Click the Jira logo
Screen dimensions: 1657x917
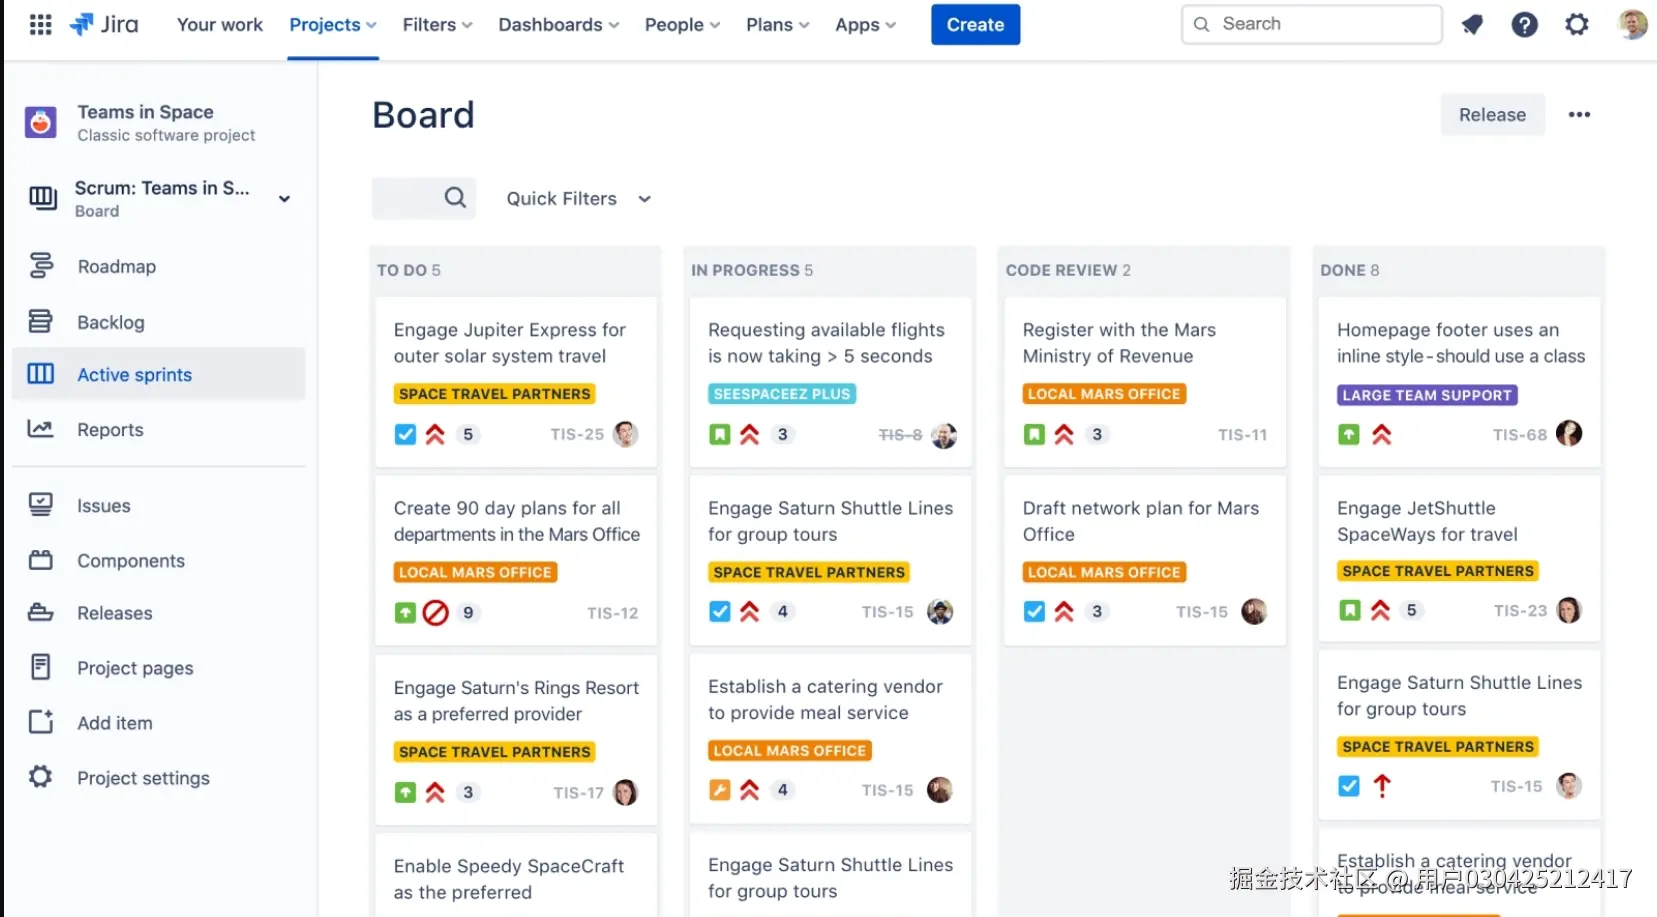(104, 24)
